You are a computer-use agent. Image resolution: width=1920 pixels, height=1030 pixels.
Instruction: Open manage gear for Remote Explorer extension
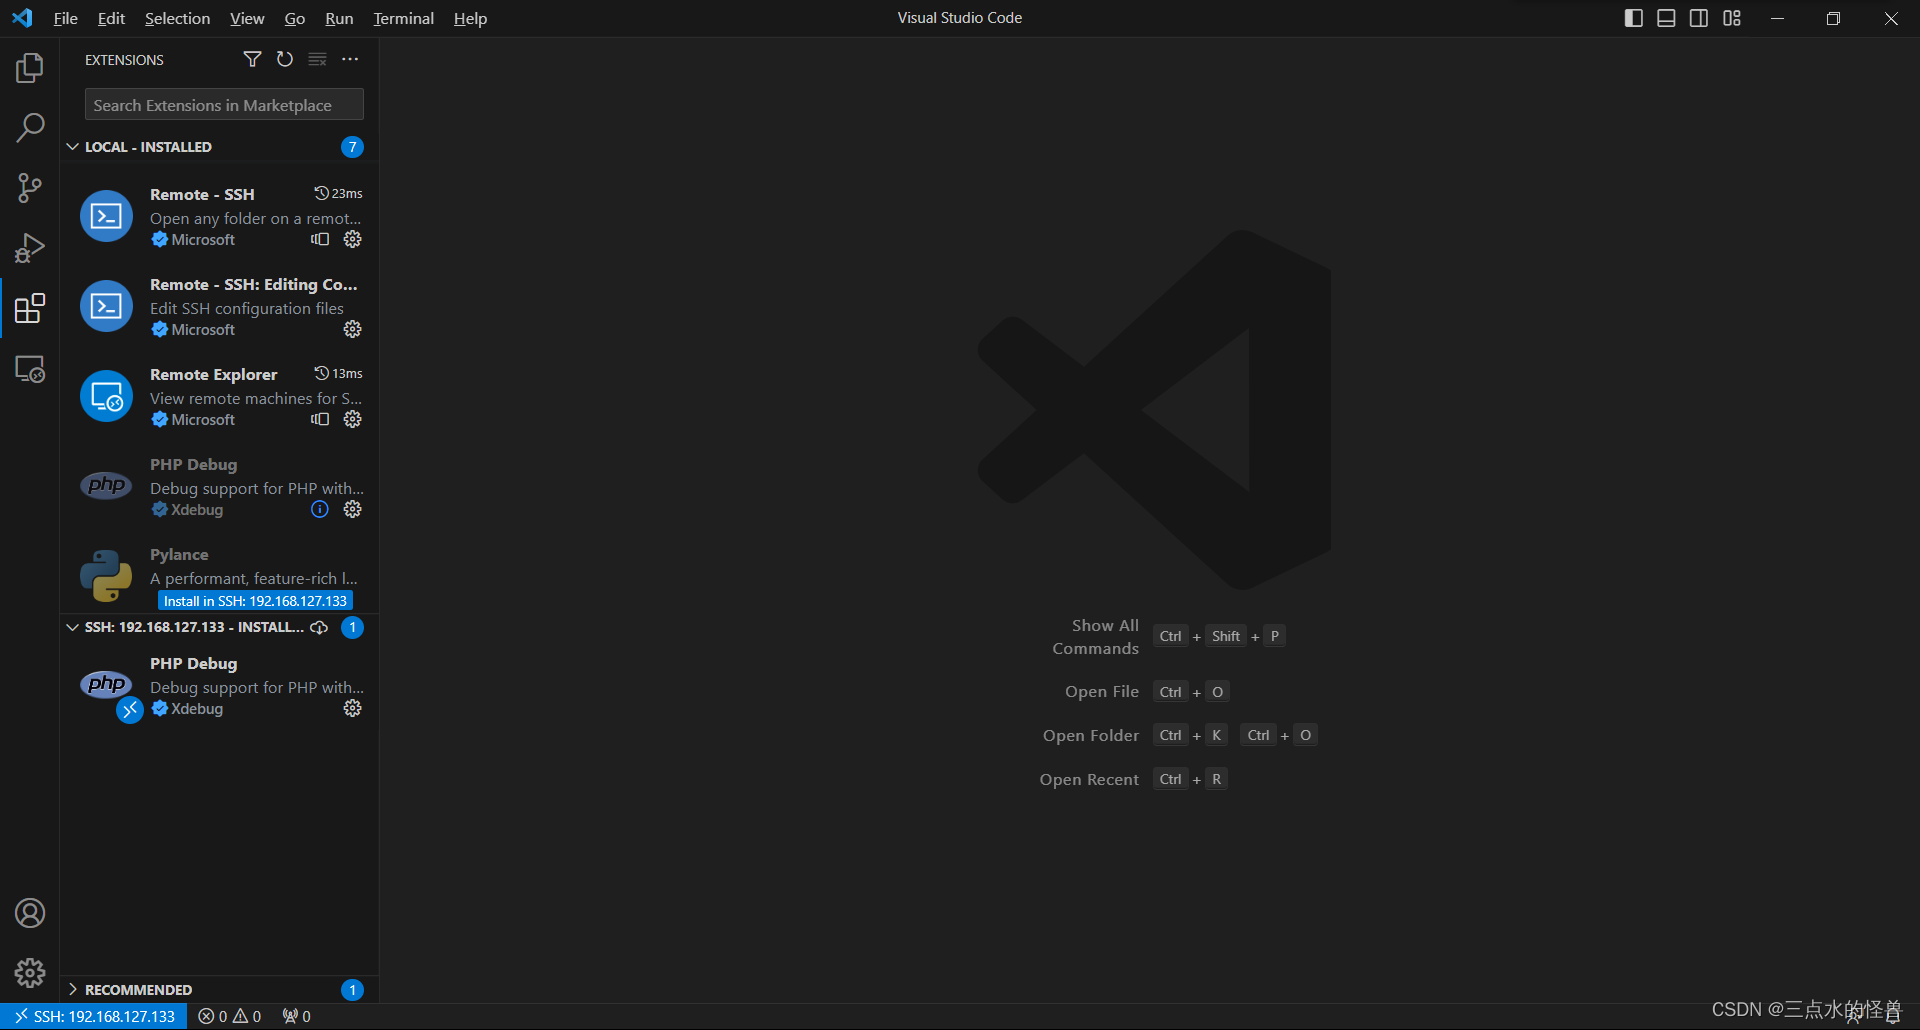coord(353,419)
